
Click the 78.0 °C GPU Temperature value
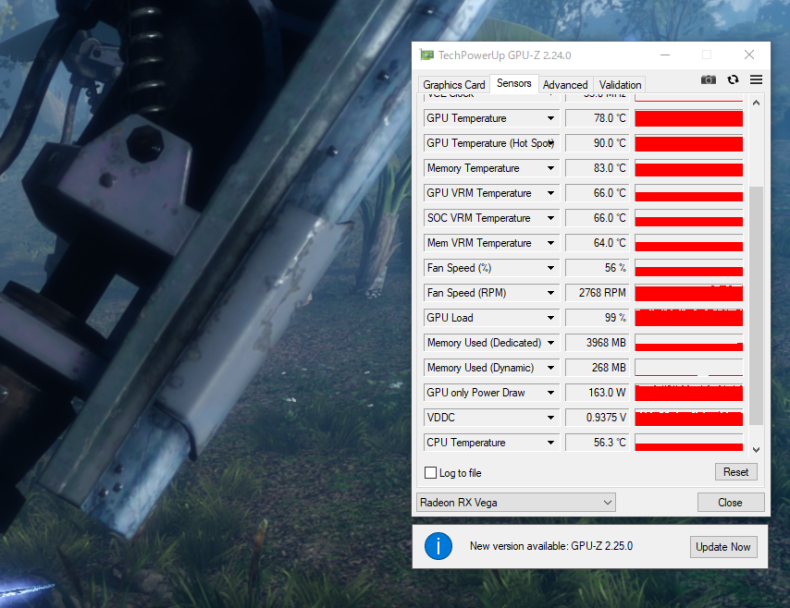[597, 118]
